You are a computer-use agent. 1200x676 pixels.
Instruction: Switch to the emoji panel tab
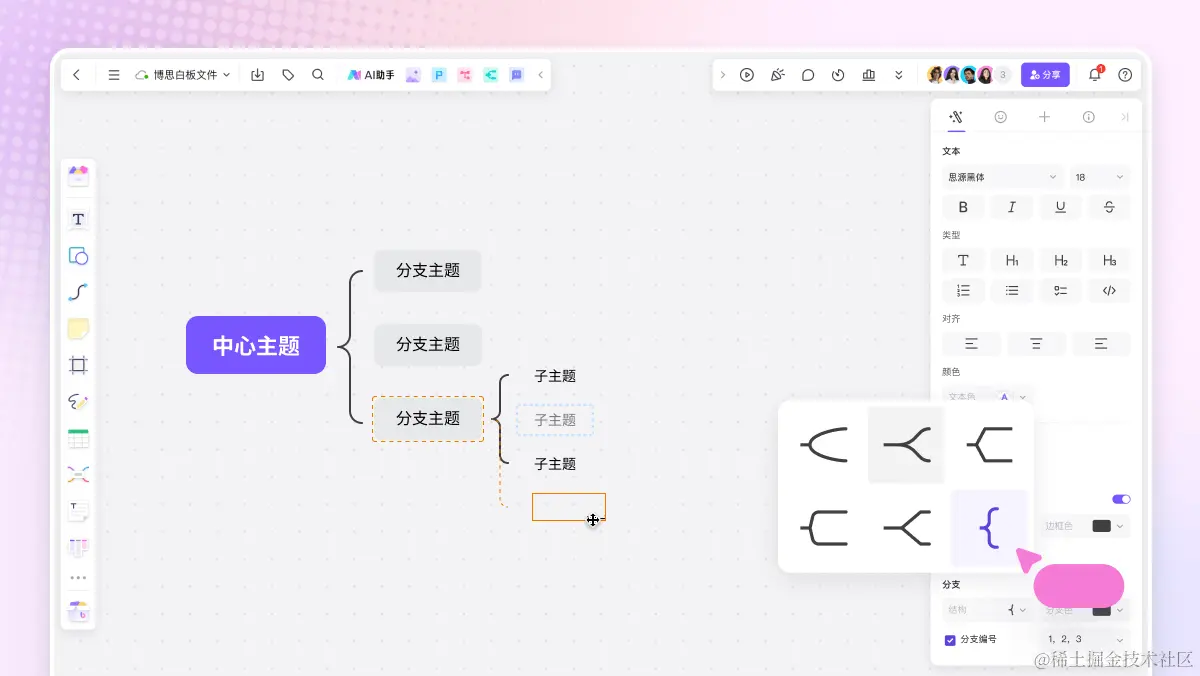click(x=999, y=117)
